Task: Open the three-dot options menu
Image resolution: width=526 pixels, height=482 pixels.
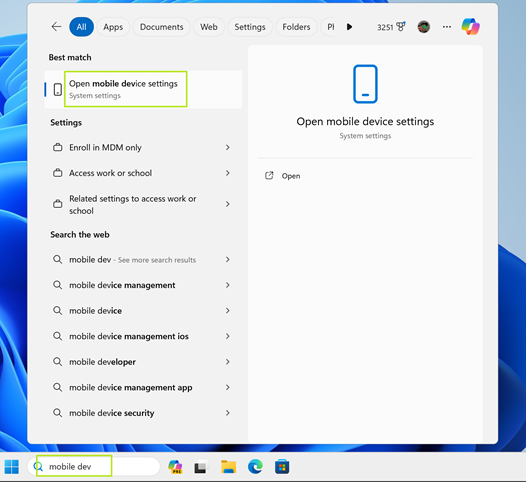Action: (446, 27)
